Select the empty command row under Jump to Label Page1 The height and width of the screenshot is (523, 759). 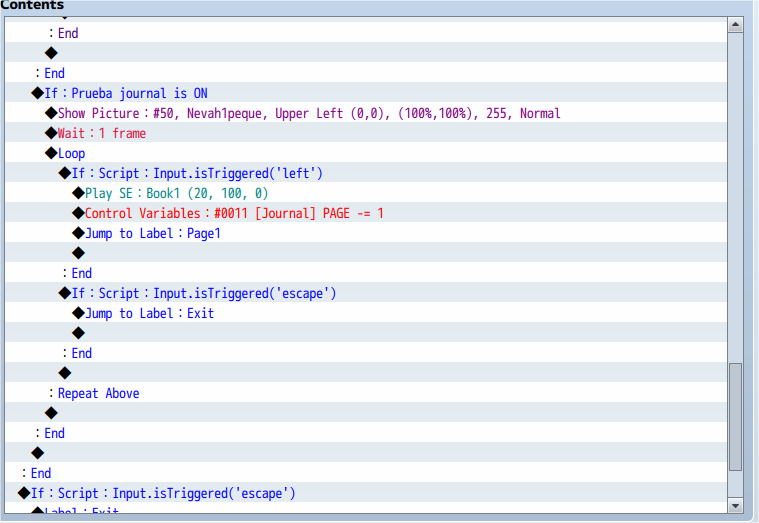coord(365,253)
